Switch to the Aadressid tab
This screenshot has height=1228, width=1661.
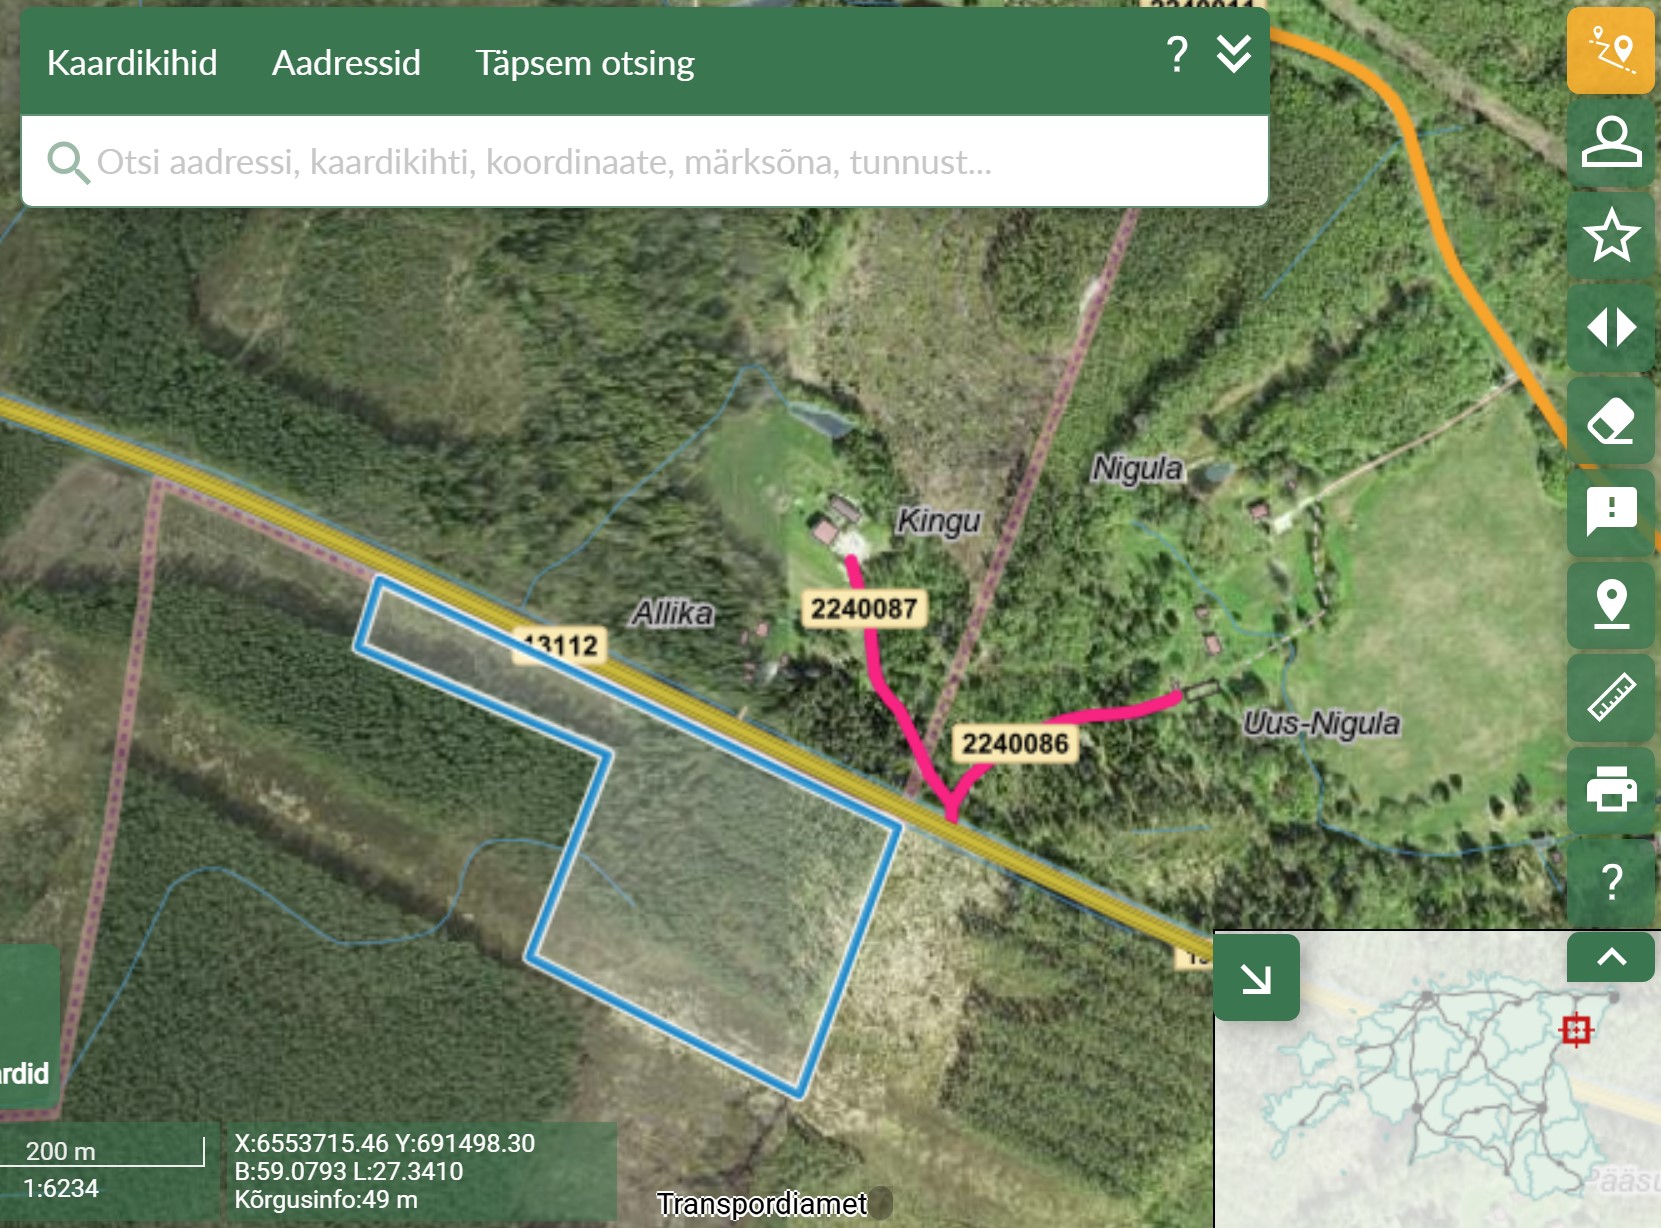tap(346, 63)
